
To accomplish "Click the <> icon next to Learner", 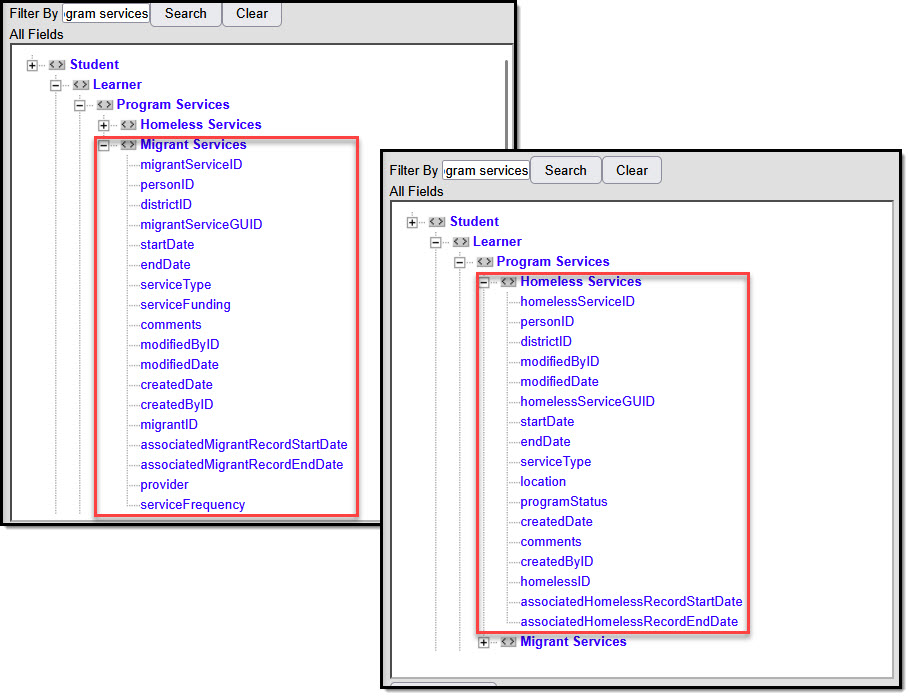I will click(x=82, y=85).
